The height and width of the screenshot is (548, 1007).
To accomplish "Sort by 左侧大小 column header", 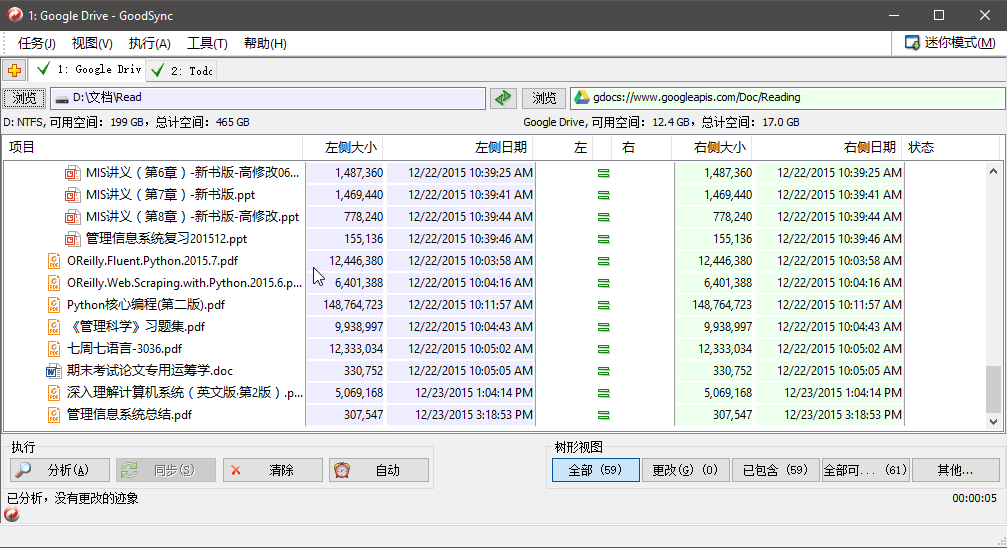I will (343, 148).
